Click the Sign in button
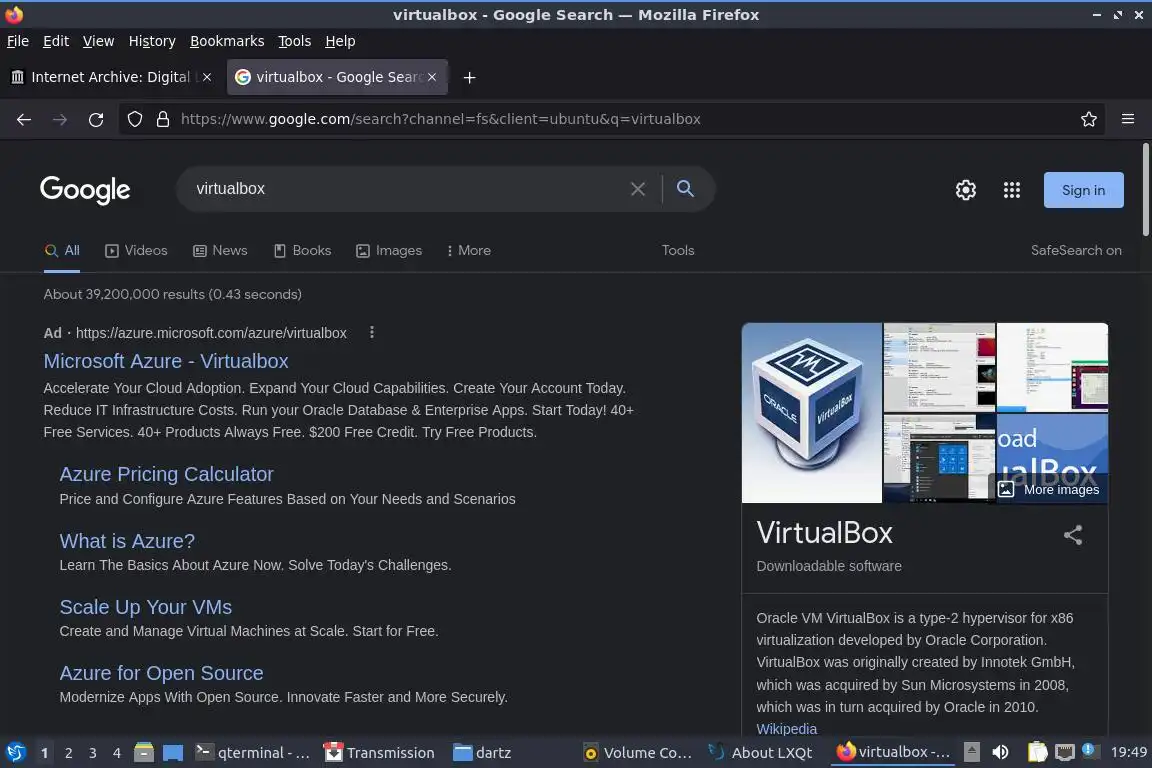The image size is (1152, 768). pyautogui.click(x=1084, y=190)
